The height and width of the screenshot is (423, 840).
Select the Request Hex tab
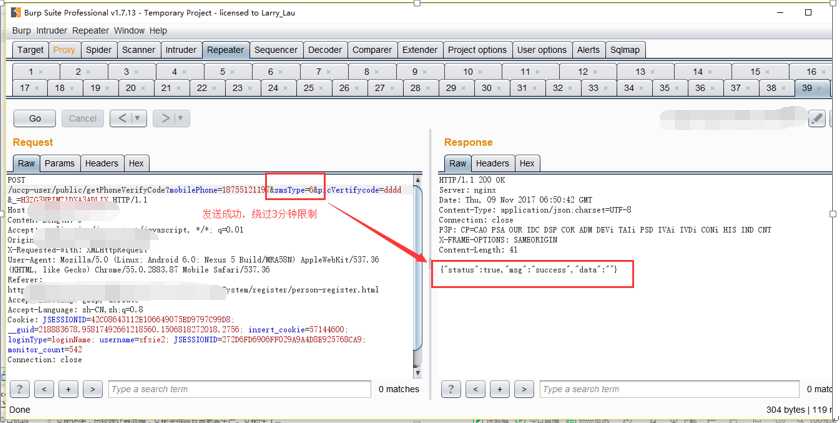[x=136, y=163]
